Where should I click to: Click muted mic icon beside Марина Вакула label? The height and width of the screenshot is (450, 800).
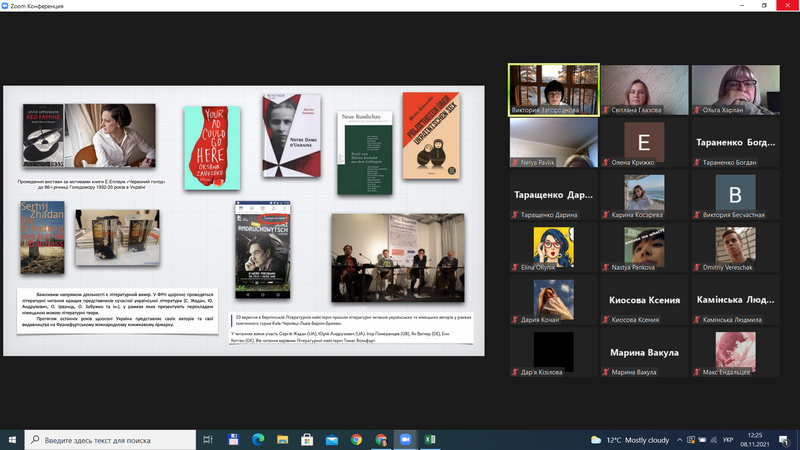[606, 372]
